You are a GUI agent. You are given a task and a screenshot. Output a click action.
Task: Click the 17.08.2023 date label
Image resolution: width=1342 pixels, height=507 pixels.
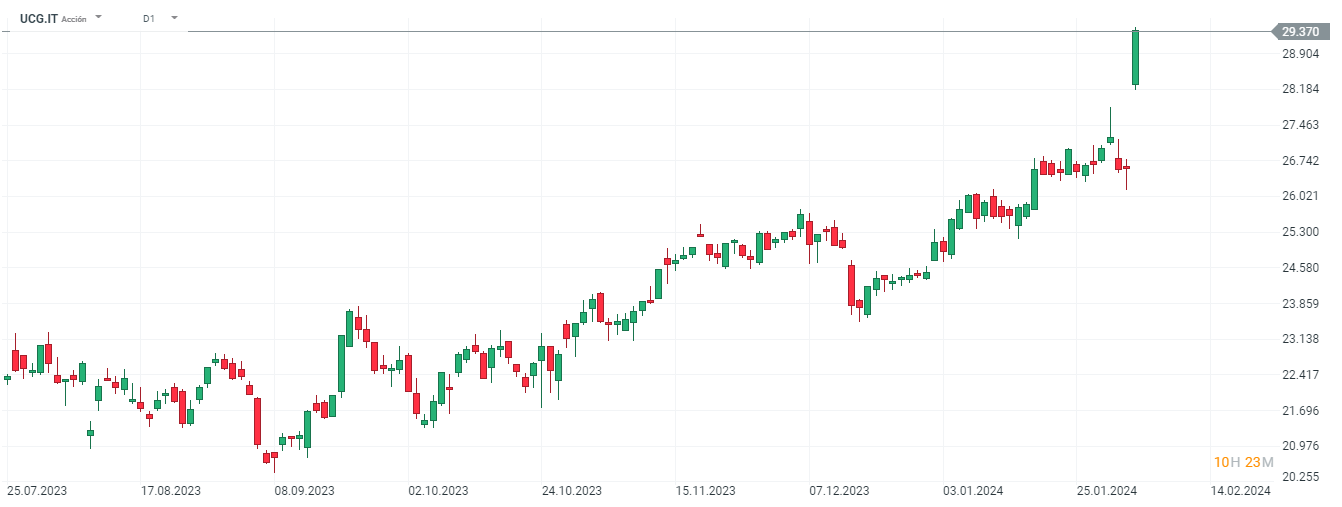(170, 491)
